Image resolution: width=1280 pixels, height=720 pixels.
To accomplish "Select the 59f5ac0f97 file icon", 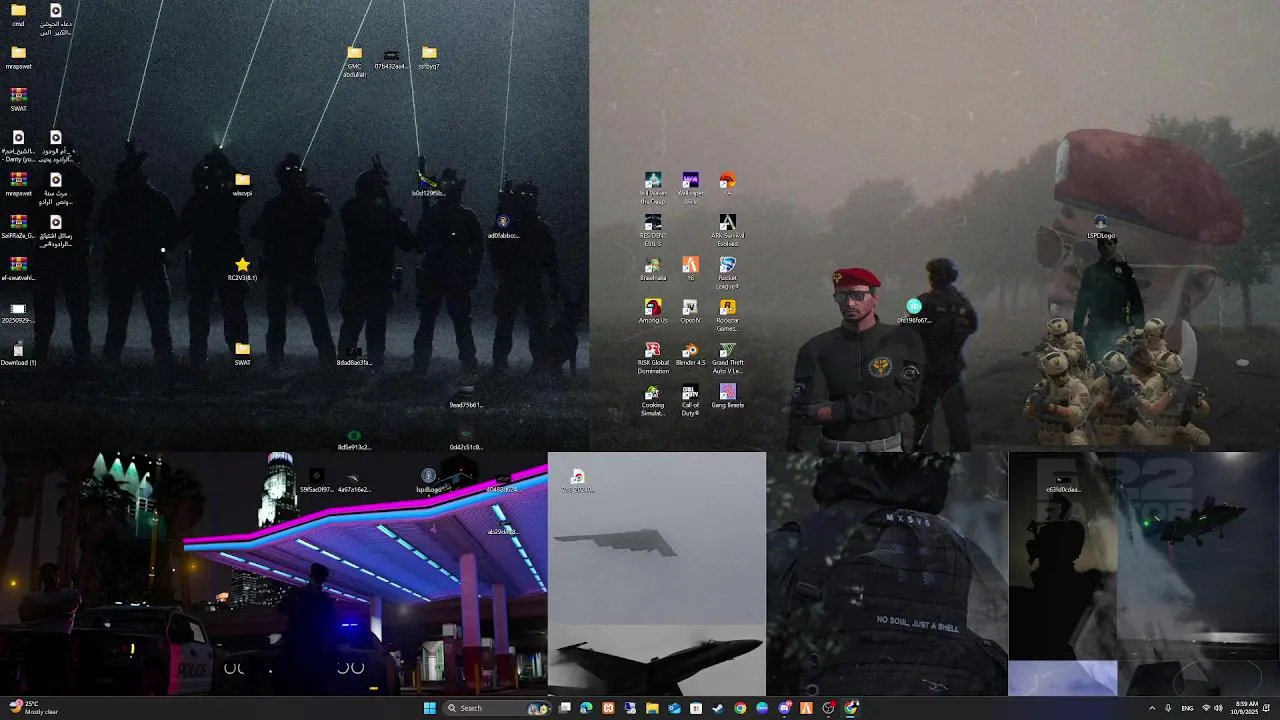I will pyautogui.click(x=316, y=481).
